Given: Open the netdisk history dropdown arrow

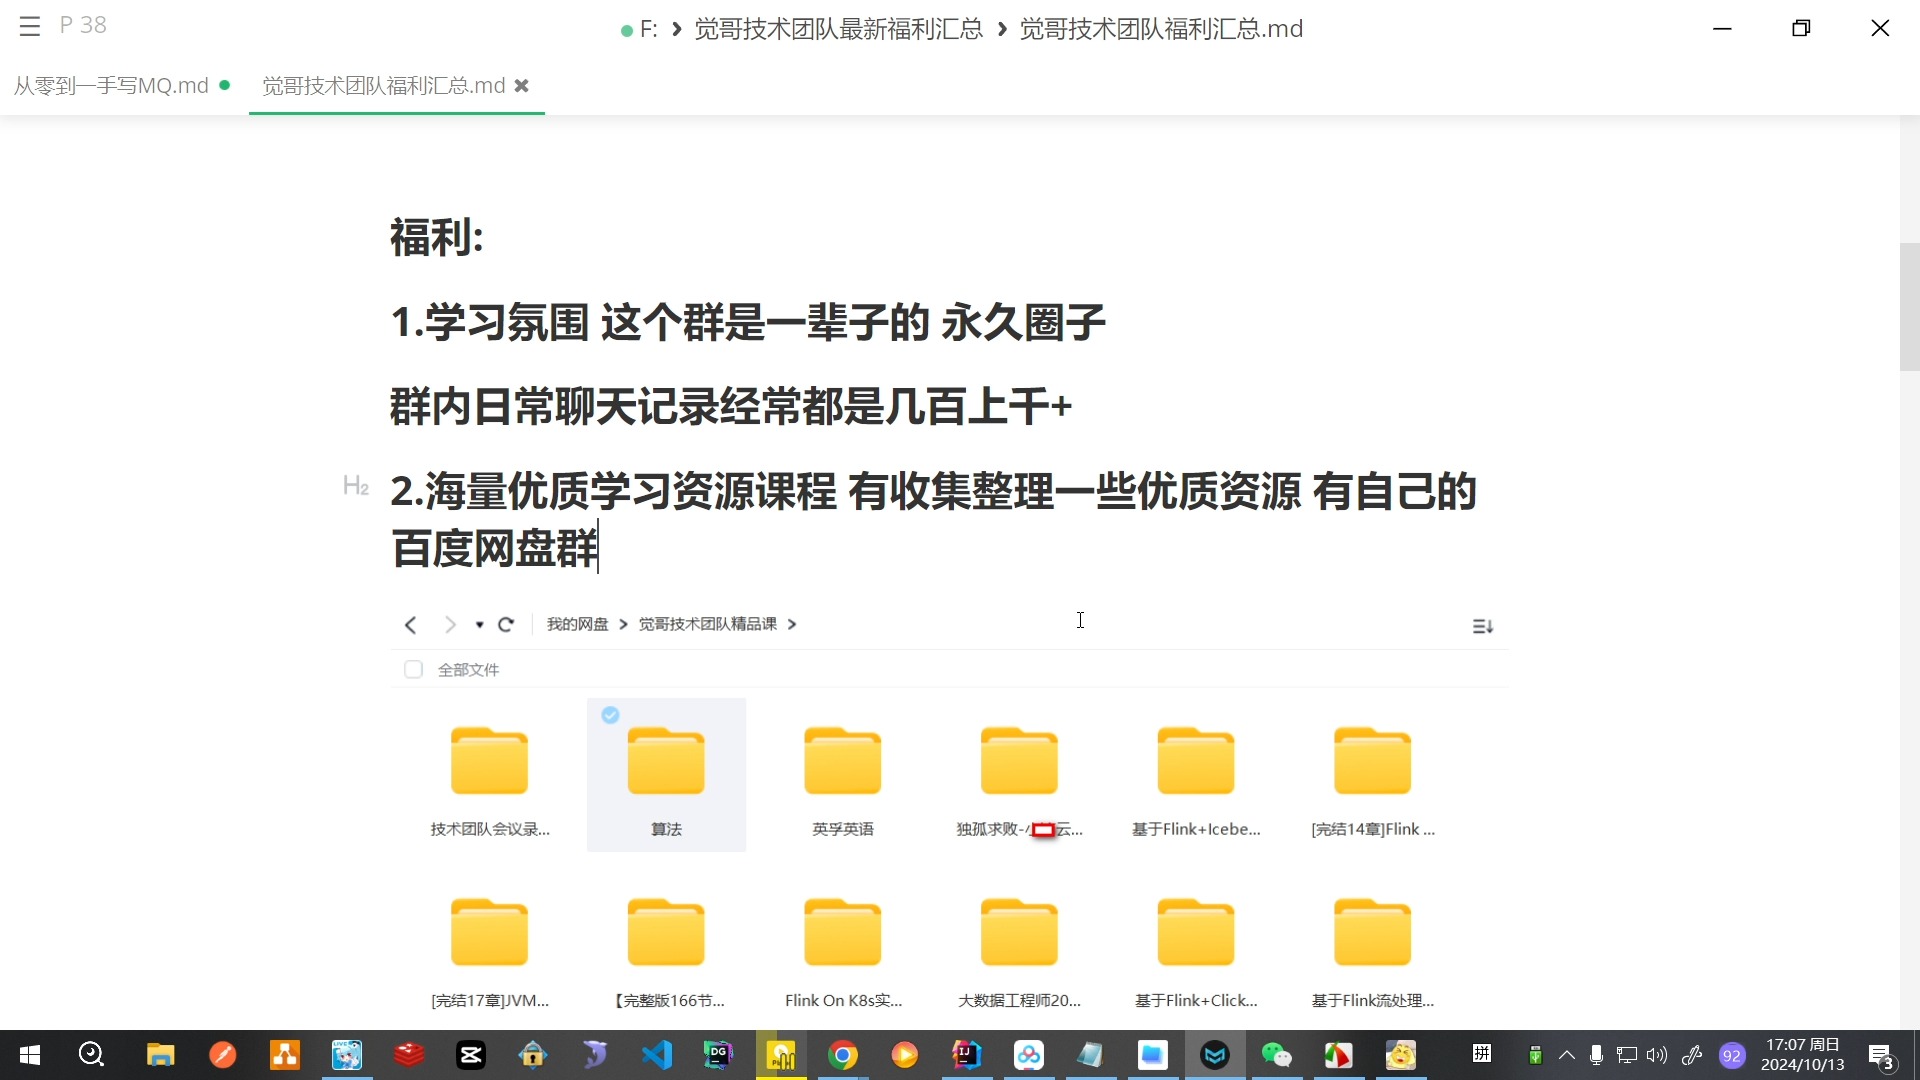Looking at the screenshot, I should [480, 625].
